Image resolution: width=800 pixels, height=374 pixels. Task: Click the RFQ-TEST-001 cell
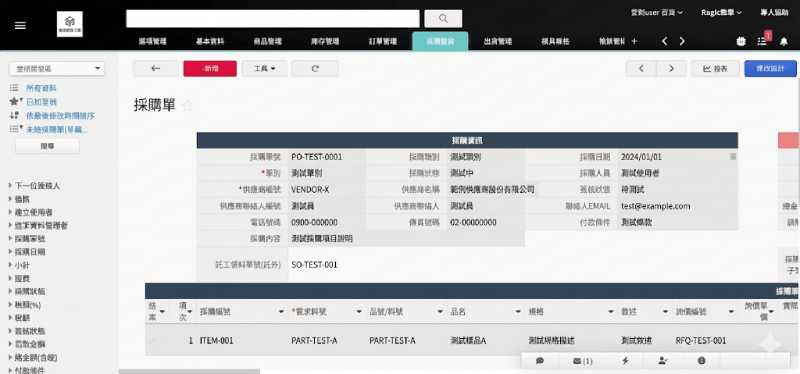tap(701, 340)
